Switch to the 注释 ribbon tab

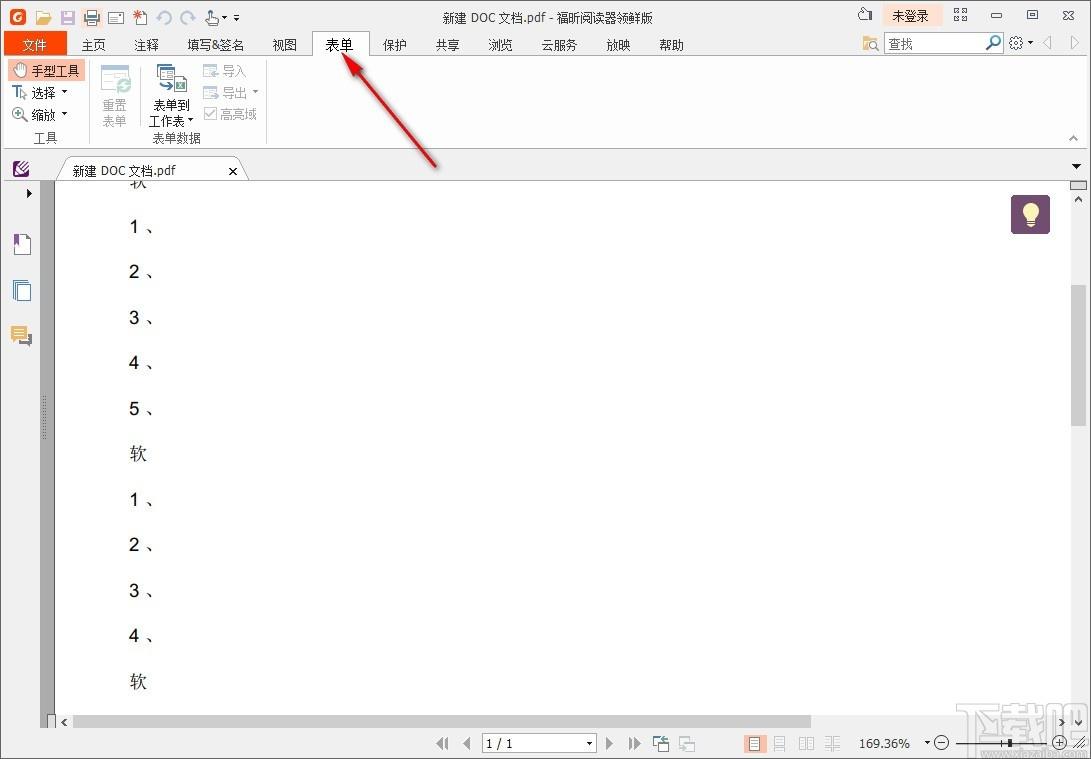tap(146, 45)
